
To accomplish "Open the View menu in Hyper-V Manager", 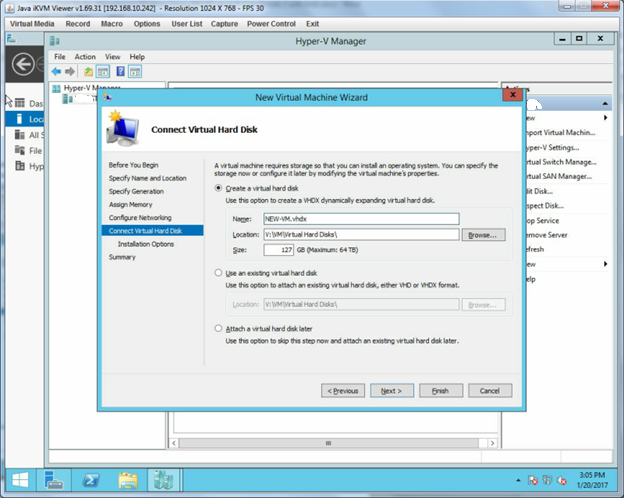I will pyautogui.click(x=113, y=57).
